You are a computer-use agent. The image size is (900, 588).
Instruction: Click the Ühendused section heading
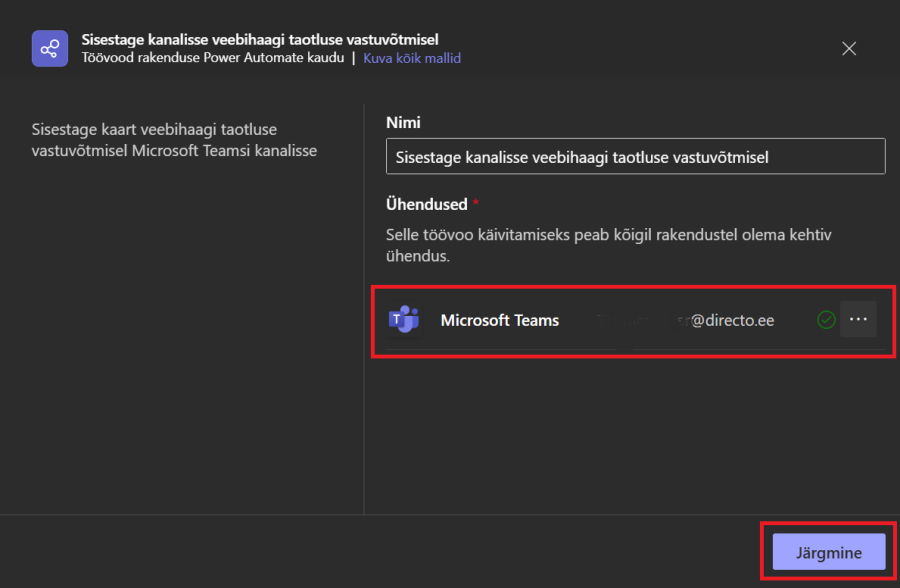pyautogui.click(x=426, y=204)
